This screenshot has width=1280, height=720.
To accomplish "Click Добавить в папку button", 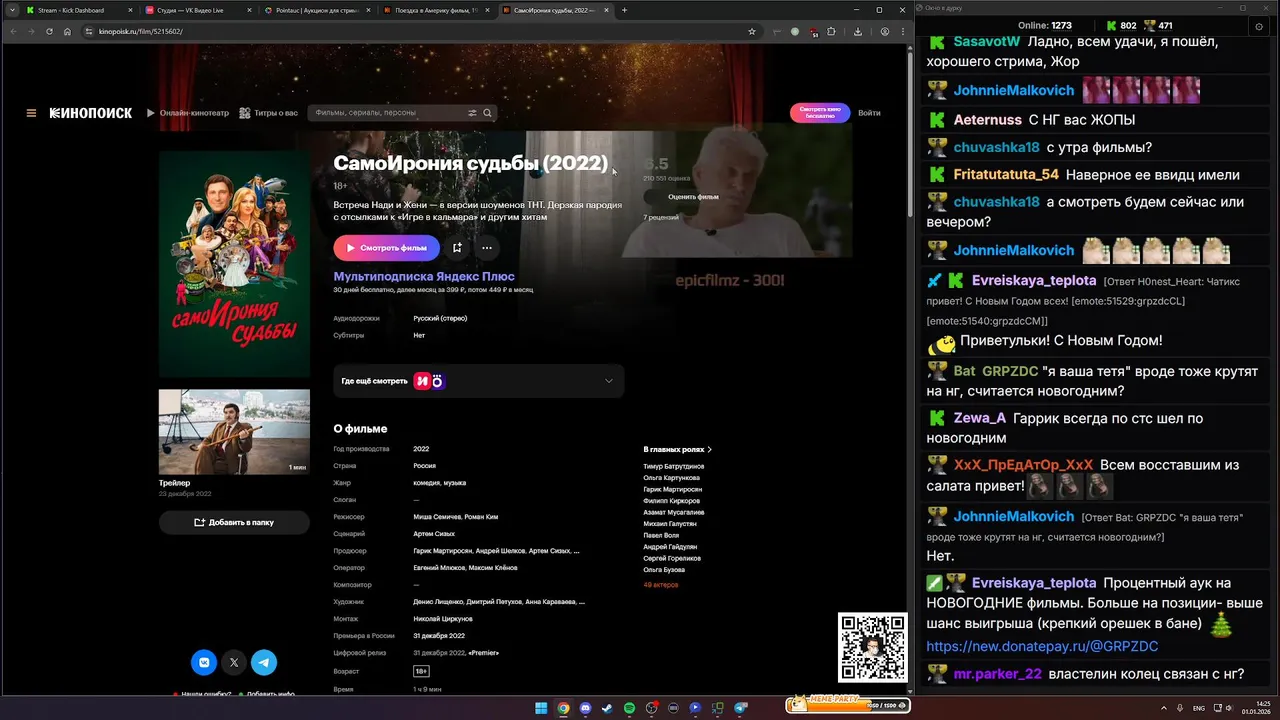I will tap(234, 522).
